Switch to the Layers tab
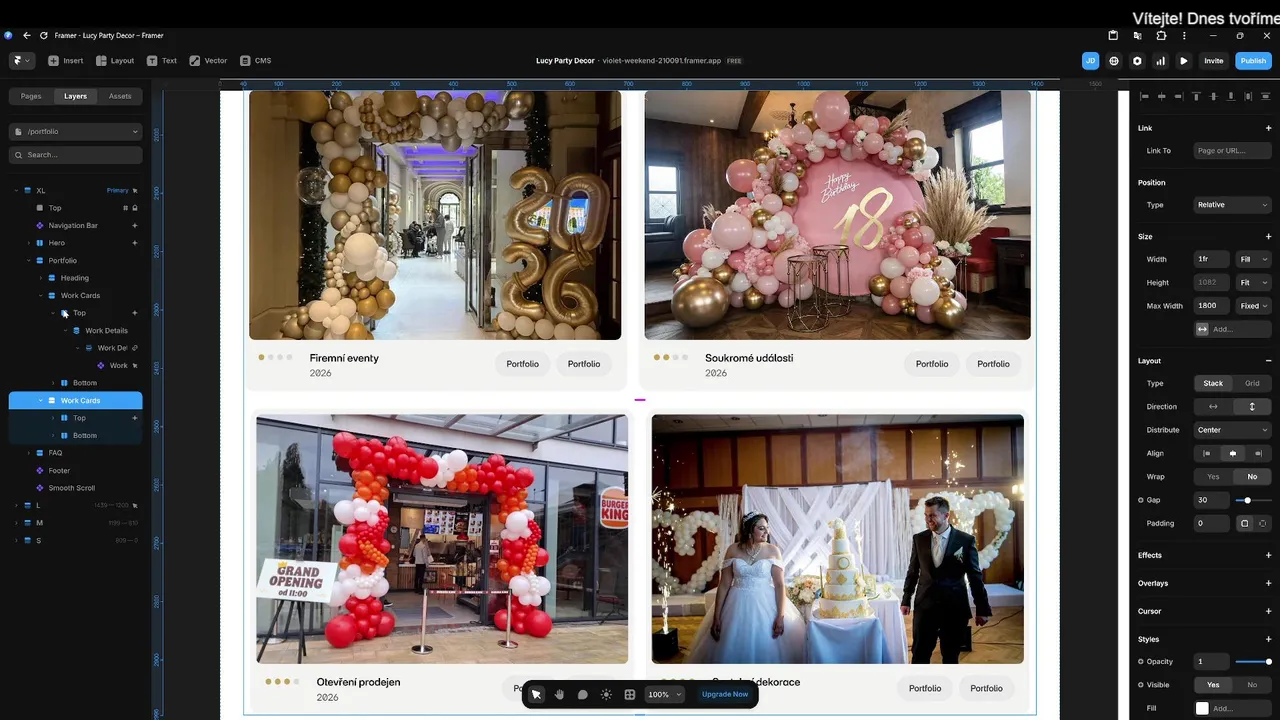Screen dimensions: 1280x720 tap(75, 96)
